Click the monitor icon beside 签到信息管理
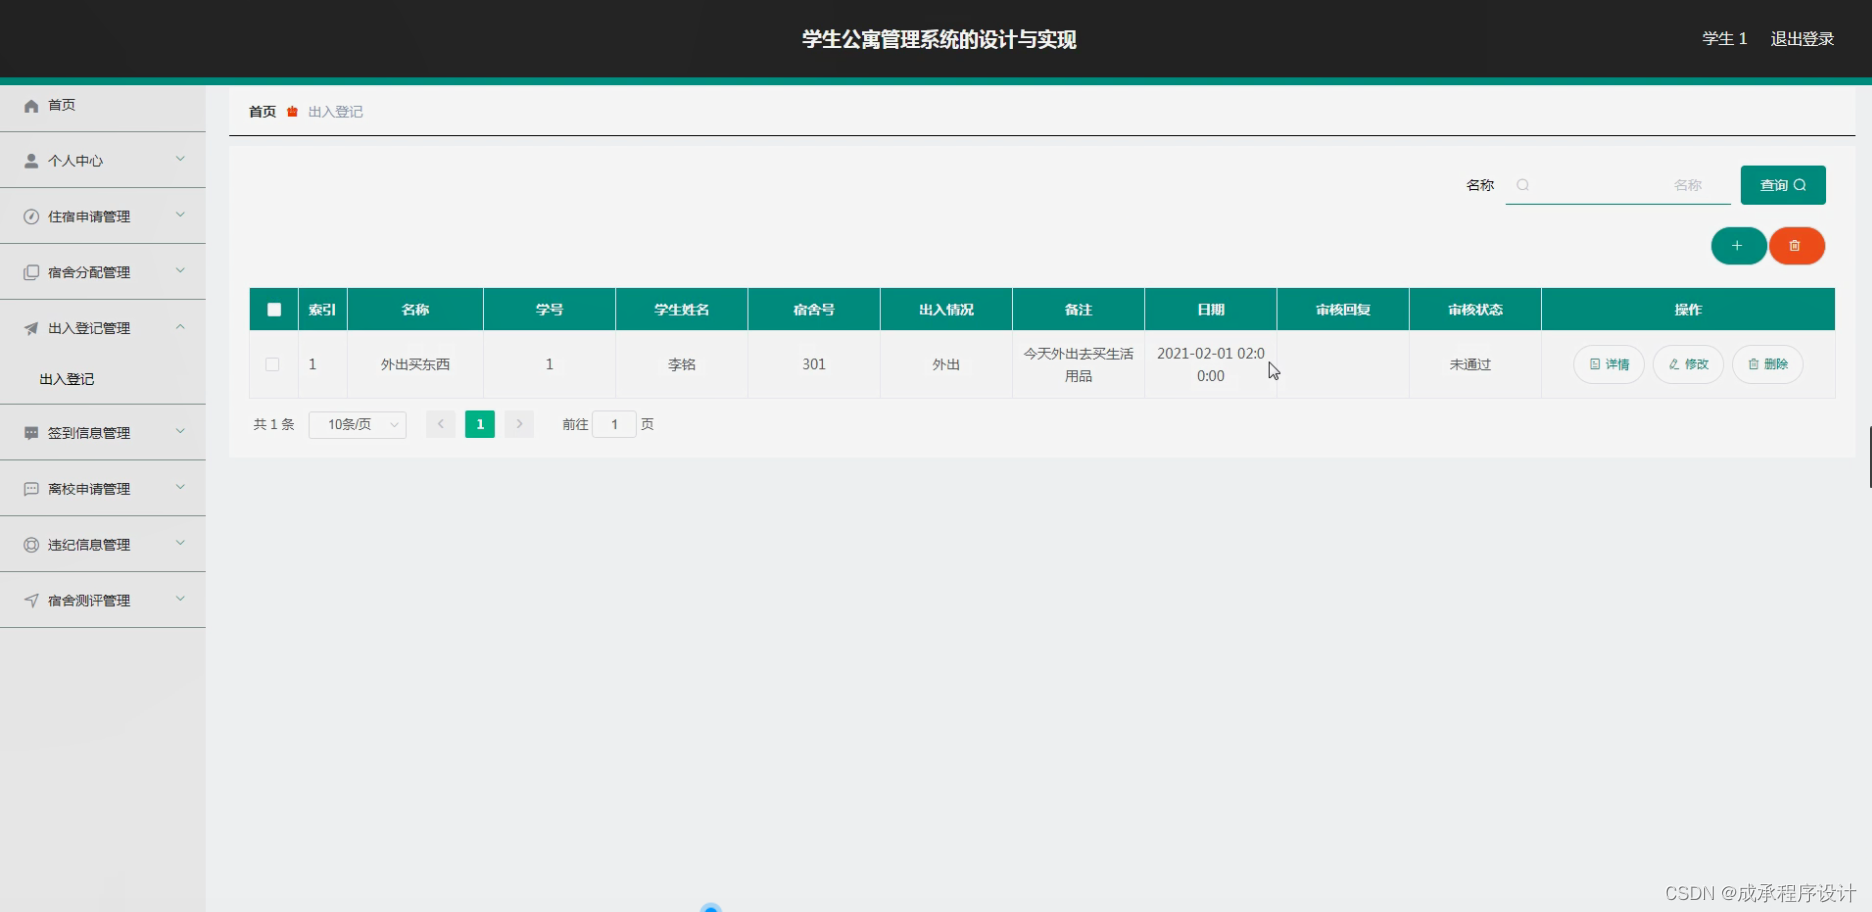Viewport: 1872px width, 912px height. 30,432
